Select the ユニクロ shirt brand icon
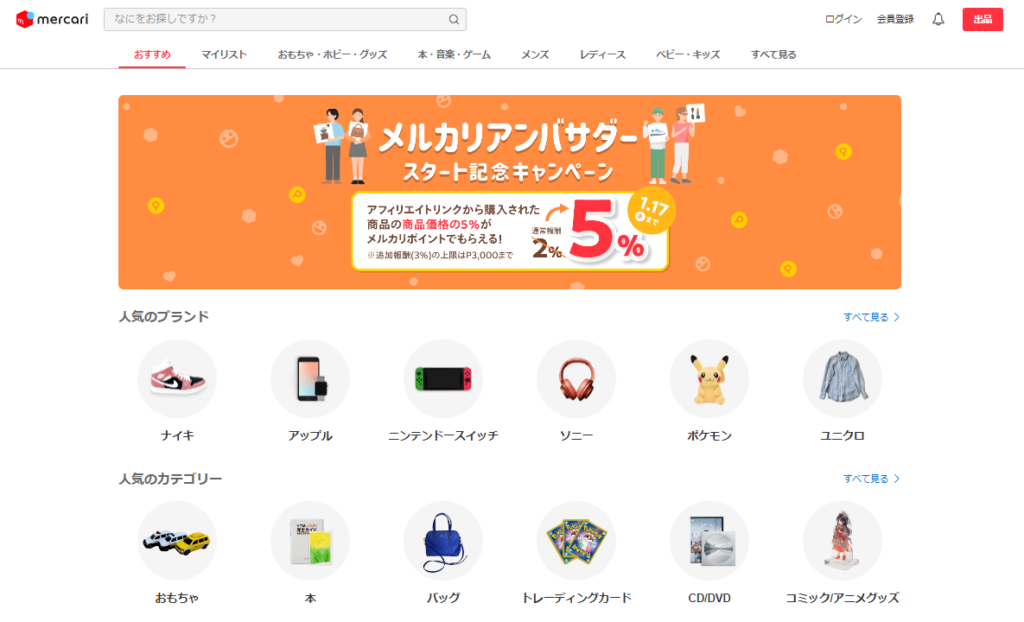 tap(842, 379)
